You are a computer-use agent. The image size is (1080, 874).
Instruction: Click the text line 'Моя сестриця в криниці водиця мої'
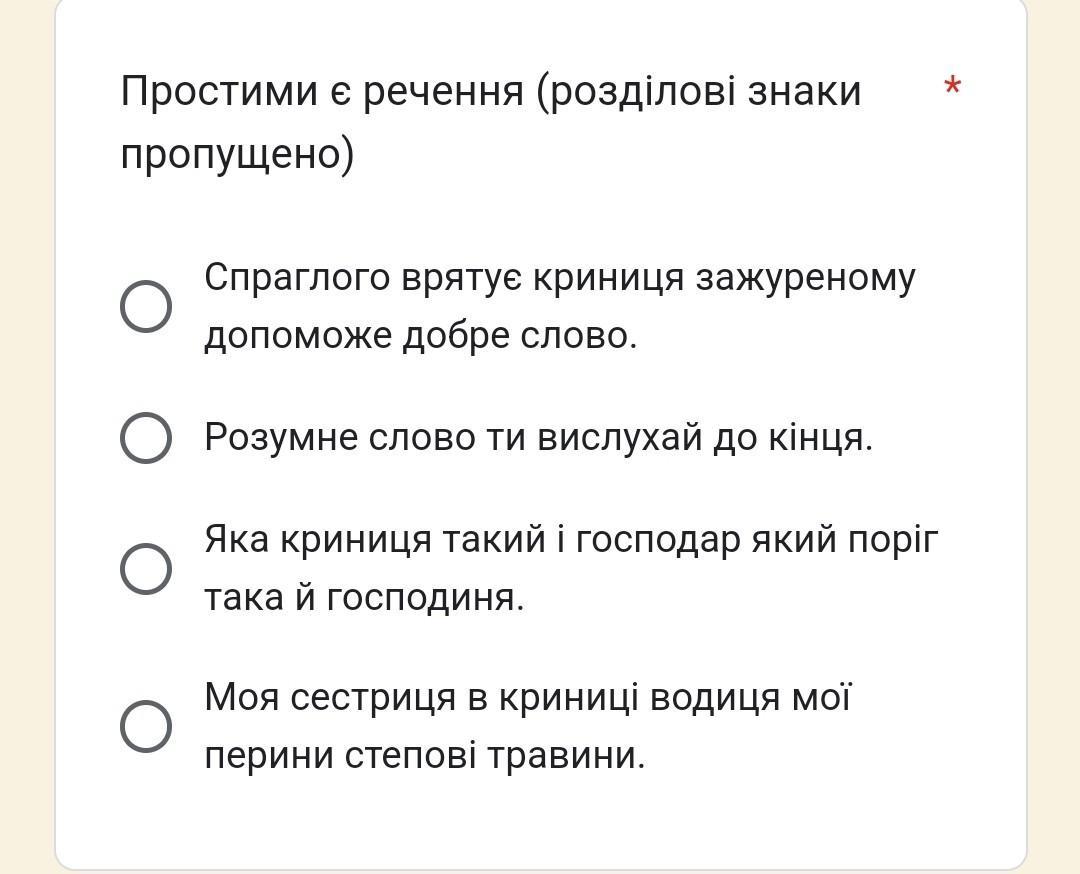tap(527, 696)
